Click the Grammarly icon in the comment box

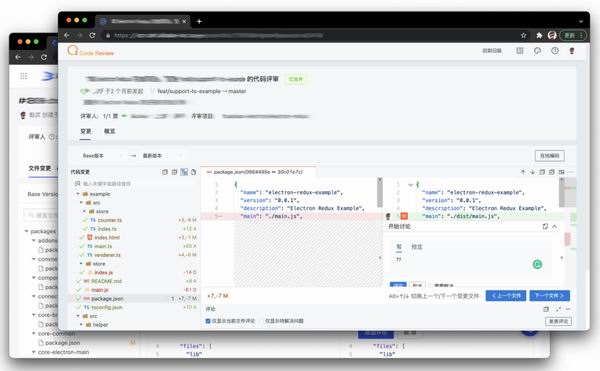[537, 264]
